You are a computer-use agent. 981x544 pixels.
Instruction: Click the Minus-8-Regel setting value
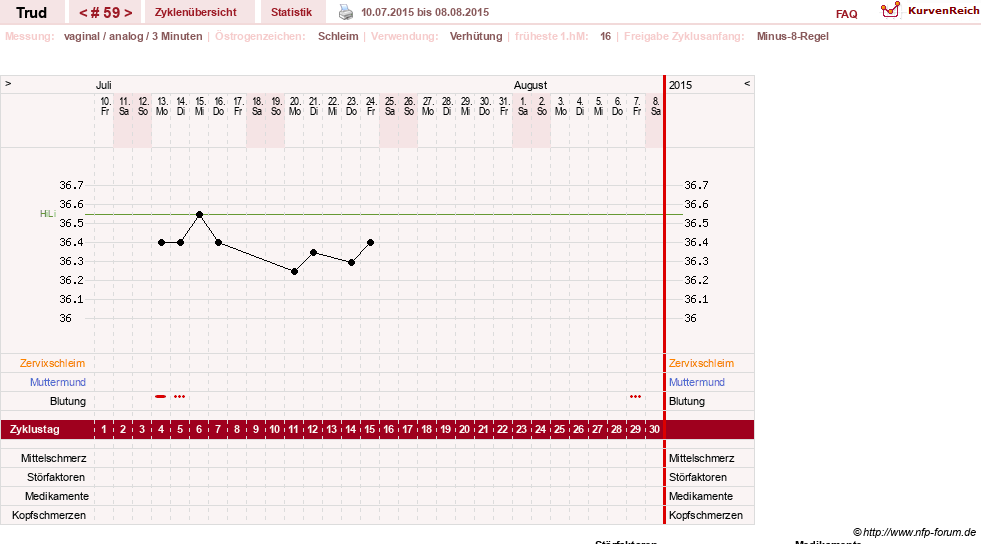tap(793, 36)
